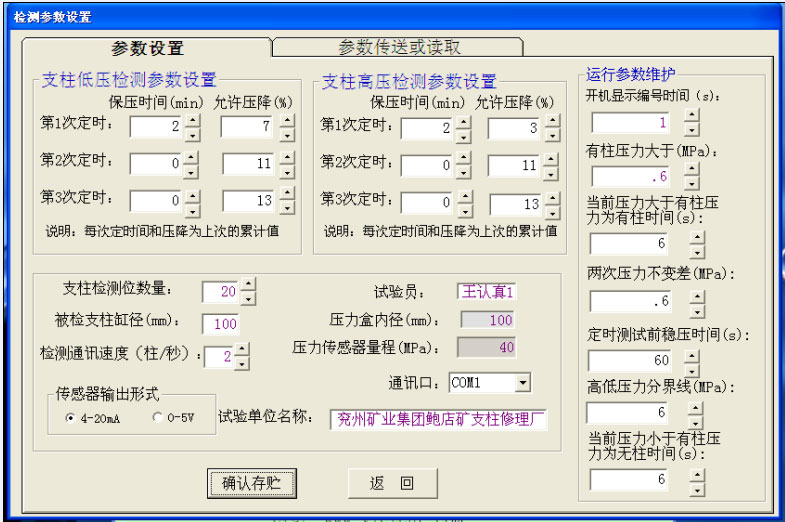Open the 通讯口 COM1 dropdown
785x522 pixels.
521,382
